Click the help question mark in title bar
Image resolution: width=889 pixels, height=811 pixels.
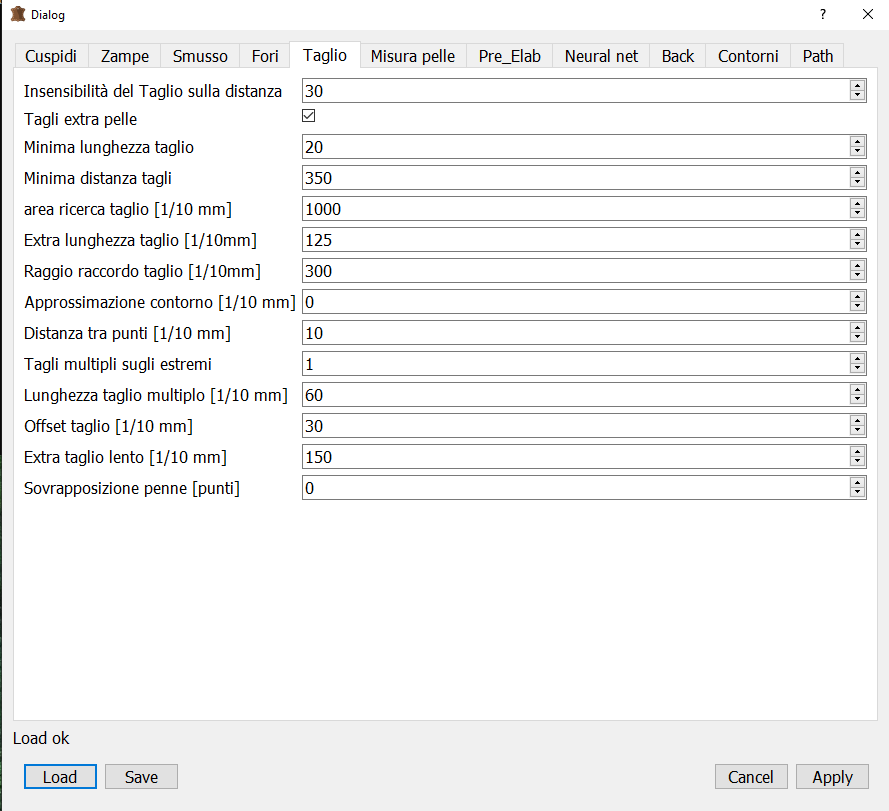coord(822,15)
